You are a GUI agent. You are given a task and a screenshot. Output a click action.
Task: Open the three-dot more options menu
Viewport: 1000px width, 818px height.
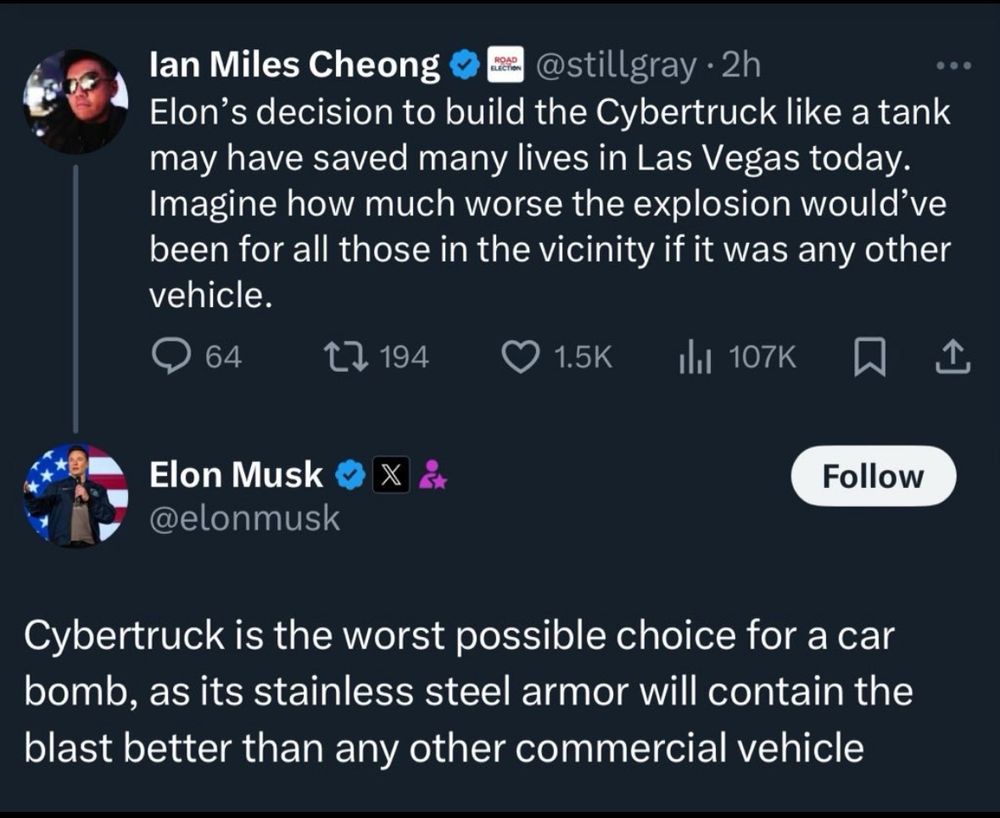(x=954, y=65)
